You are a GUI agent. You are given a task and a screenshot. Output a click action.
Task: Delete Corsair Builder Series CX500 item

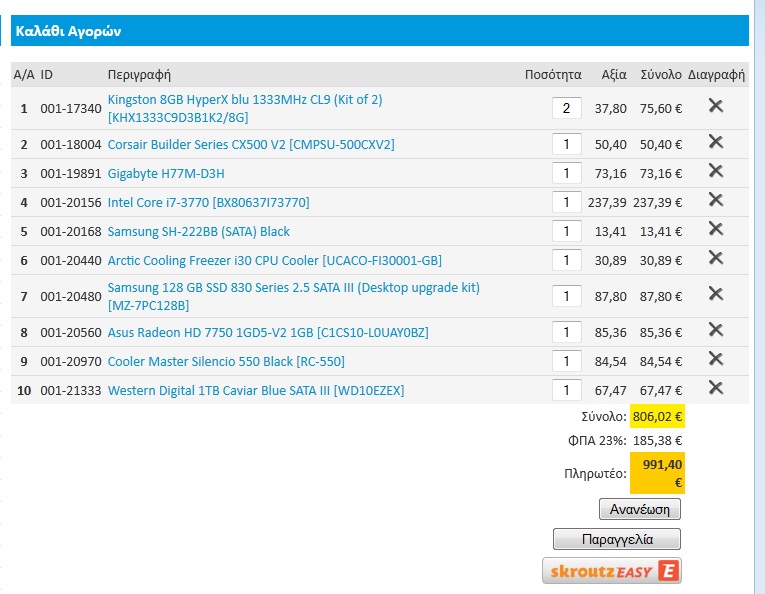coord(715,141)
